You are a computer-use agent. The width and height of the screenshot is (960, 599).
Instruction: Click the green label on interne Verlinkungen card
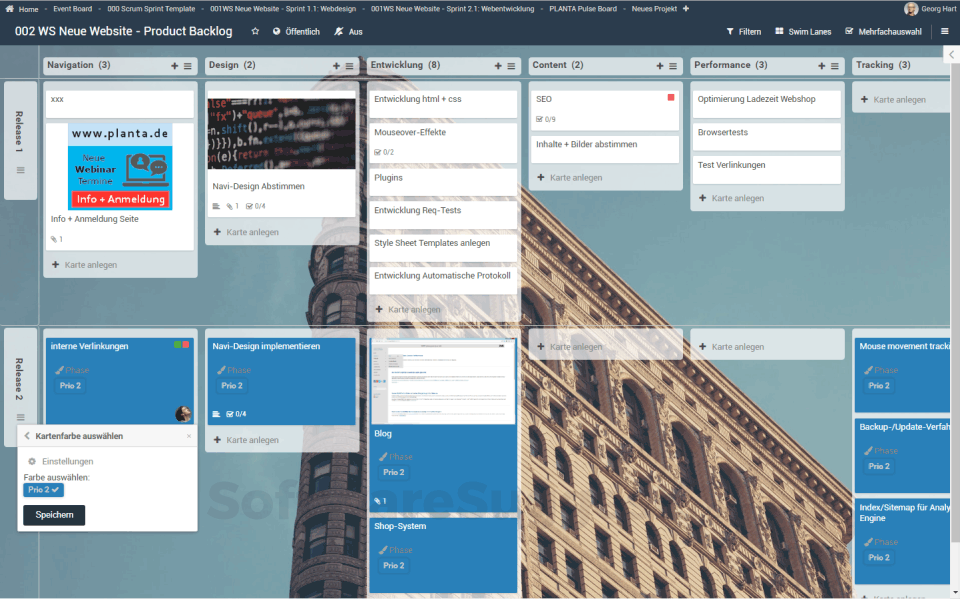tap(178, 345)
